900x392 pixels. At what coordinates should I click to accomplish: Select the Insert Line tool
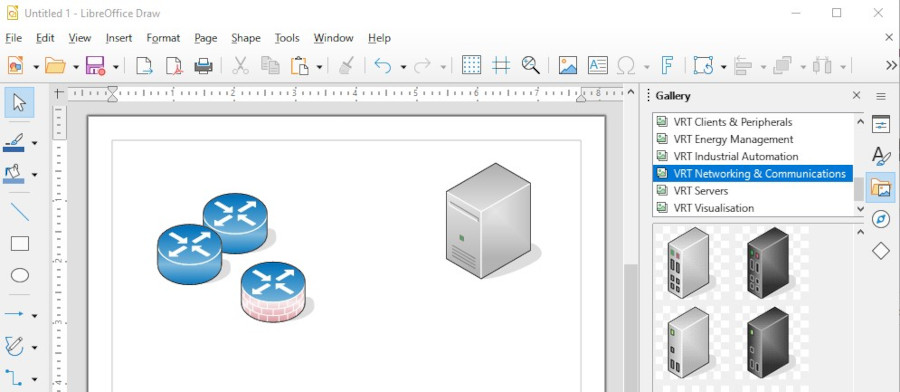[20, 212]
